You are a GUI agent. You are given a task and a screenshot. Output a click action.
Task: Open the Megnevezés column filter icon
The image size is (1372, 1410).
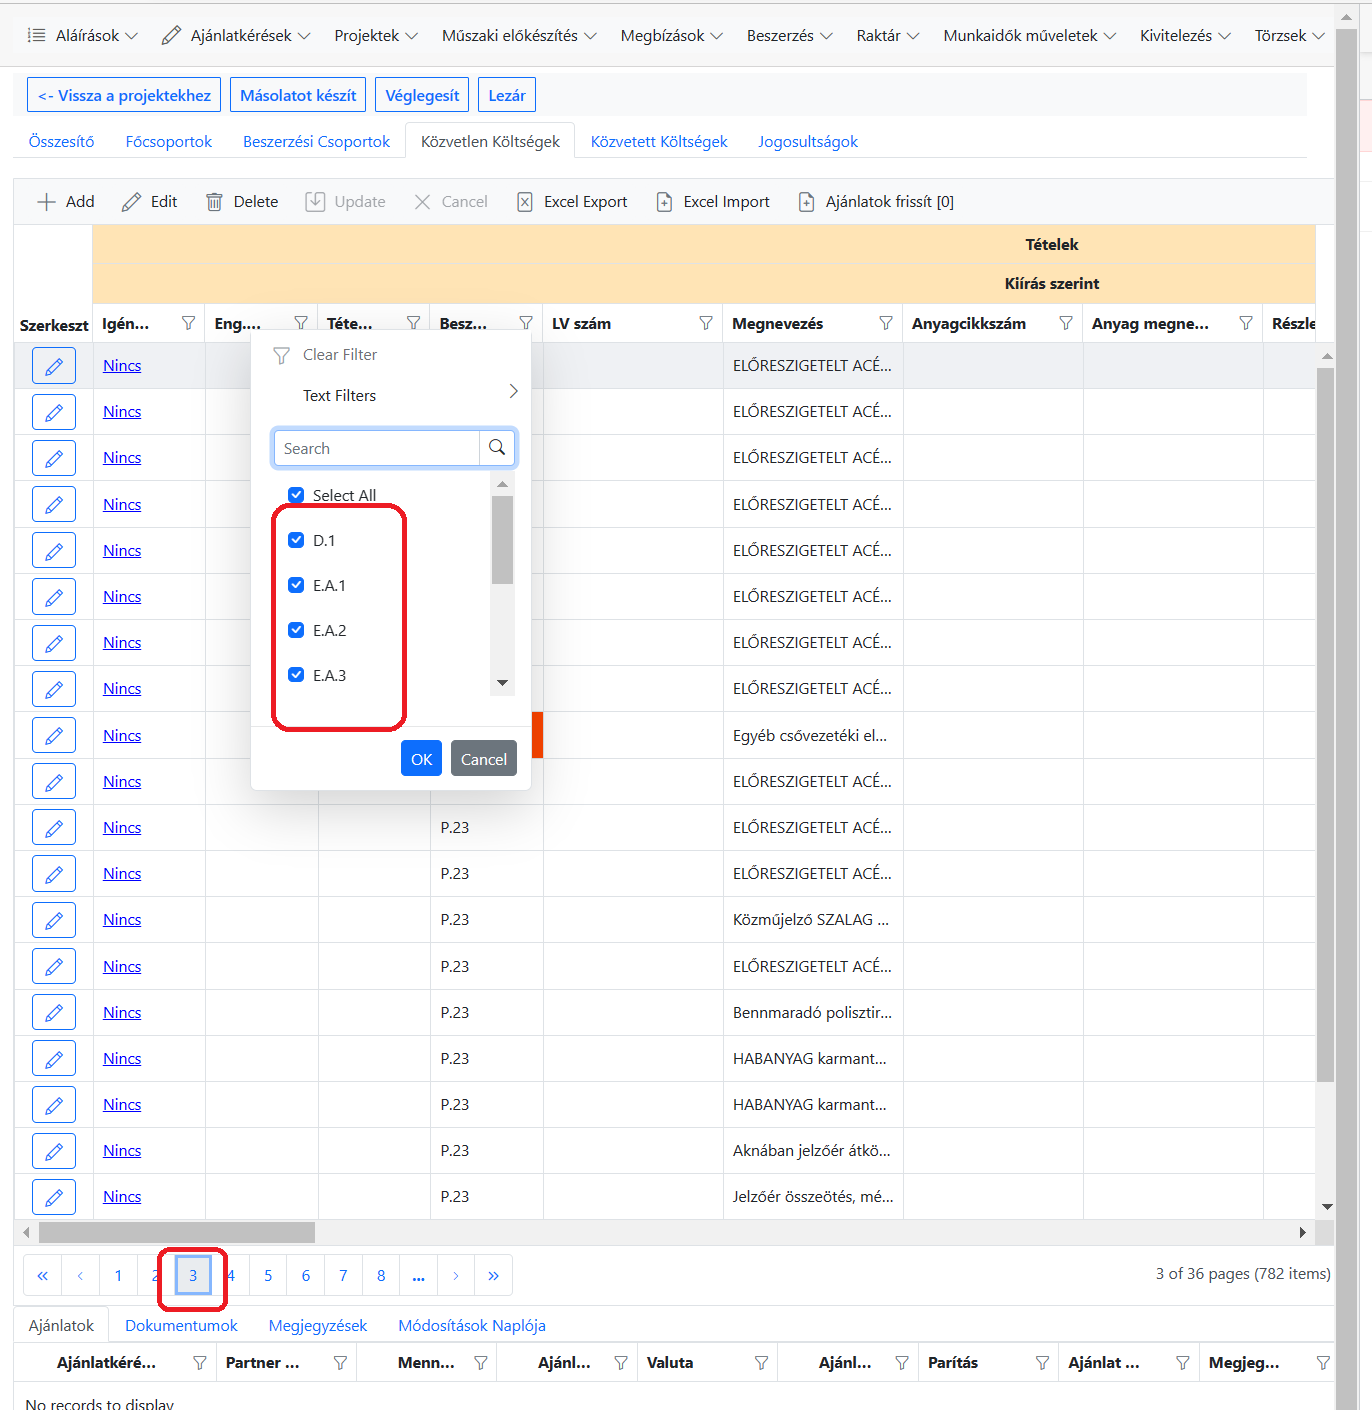tap(885, 323)
